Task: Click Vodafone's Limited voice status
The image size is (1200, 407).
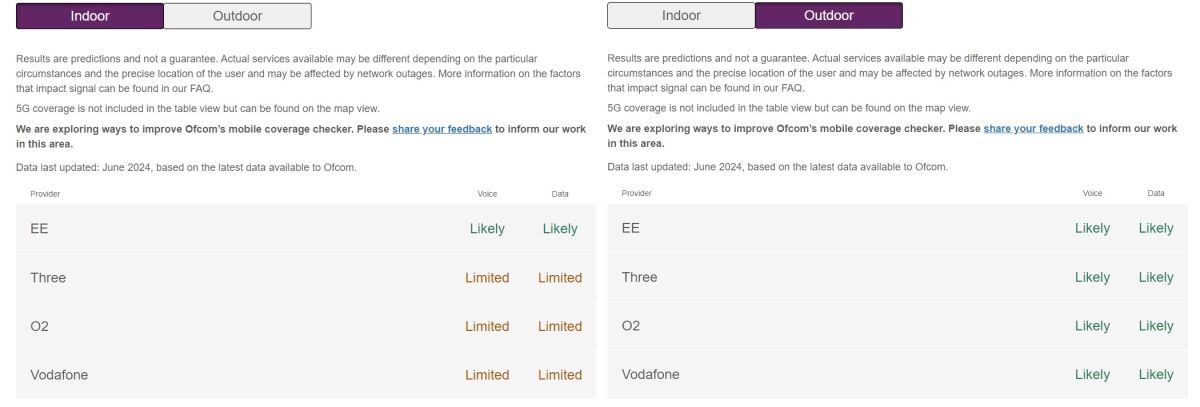Action: click(x=487, y=375)
